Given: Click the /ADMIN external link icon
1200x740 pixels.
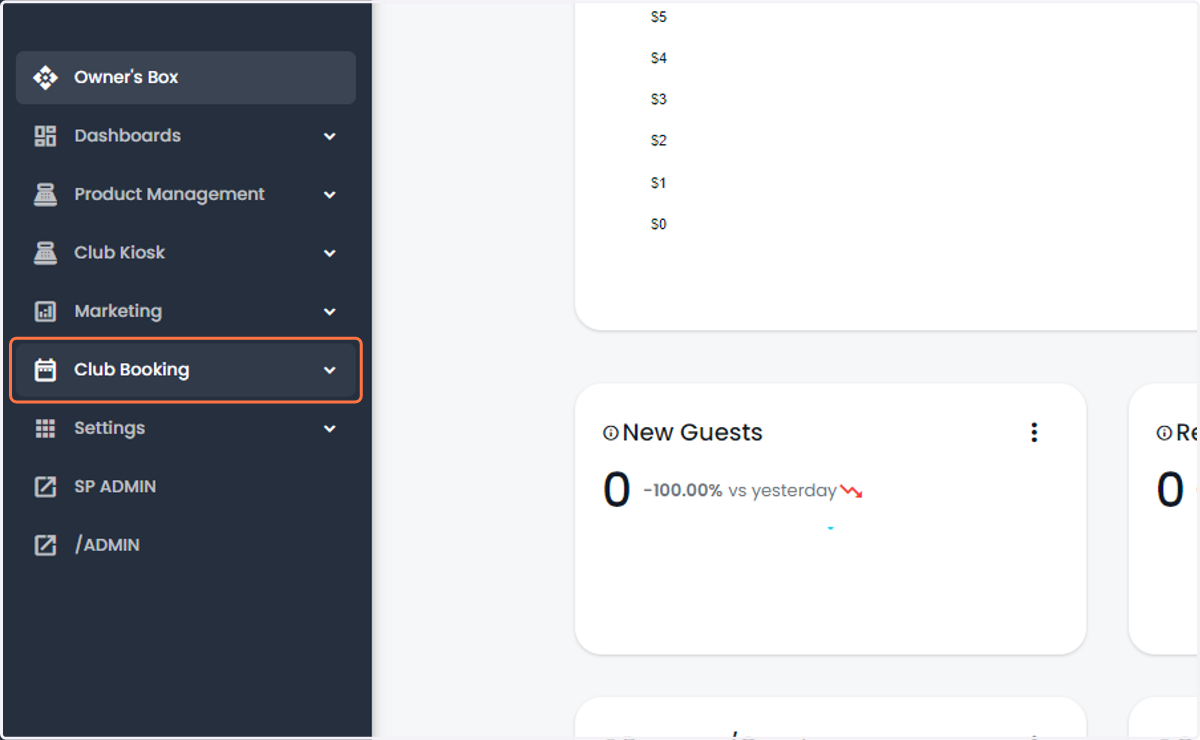Looking at the screenshot, I should point(45,545).
